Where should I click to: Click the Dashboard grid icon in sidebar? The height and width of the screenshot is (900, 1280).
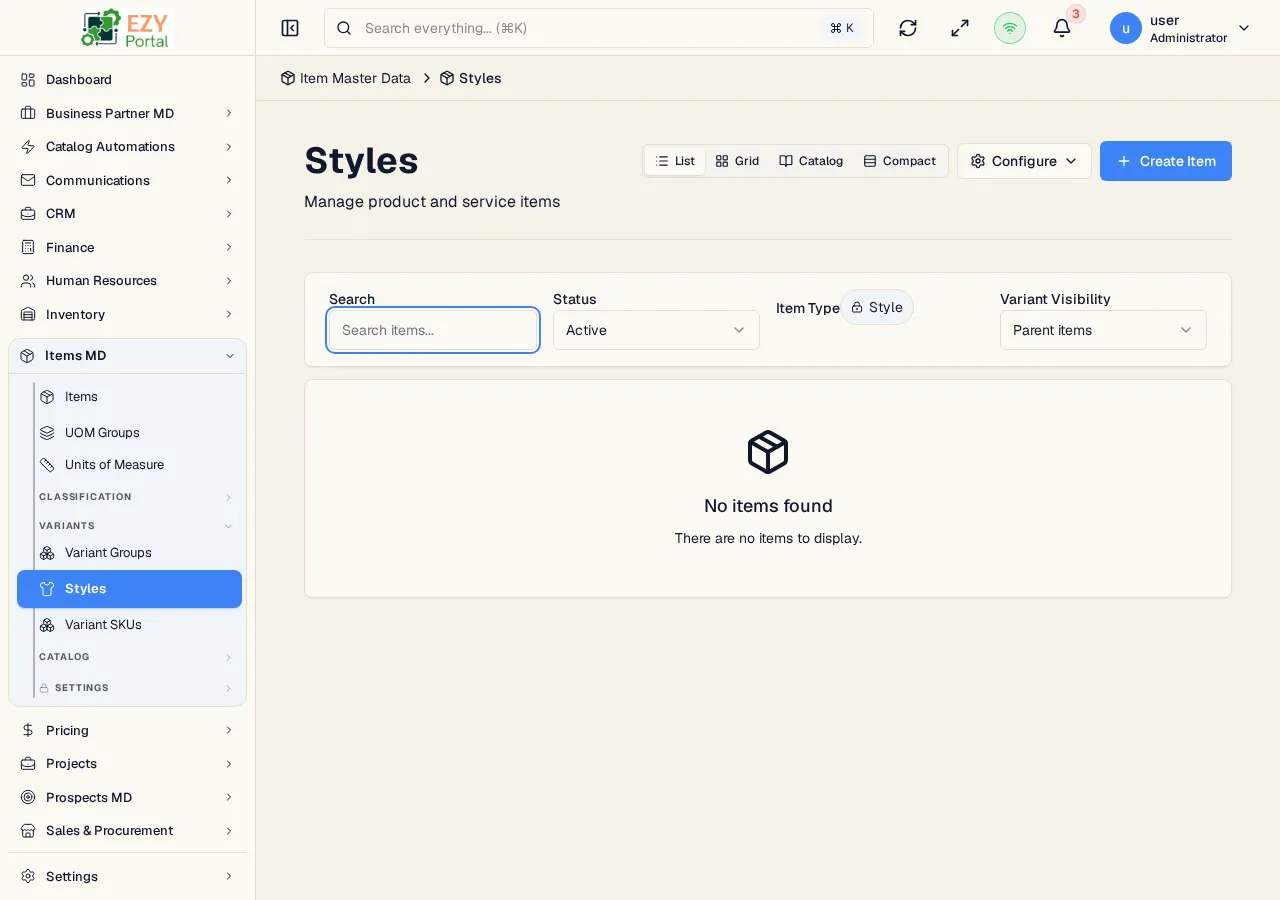coord(28,79)
